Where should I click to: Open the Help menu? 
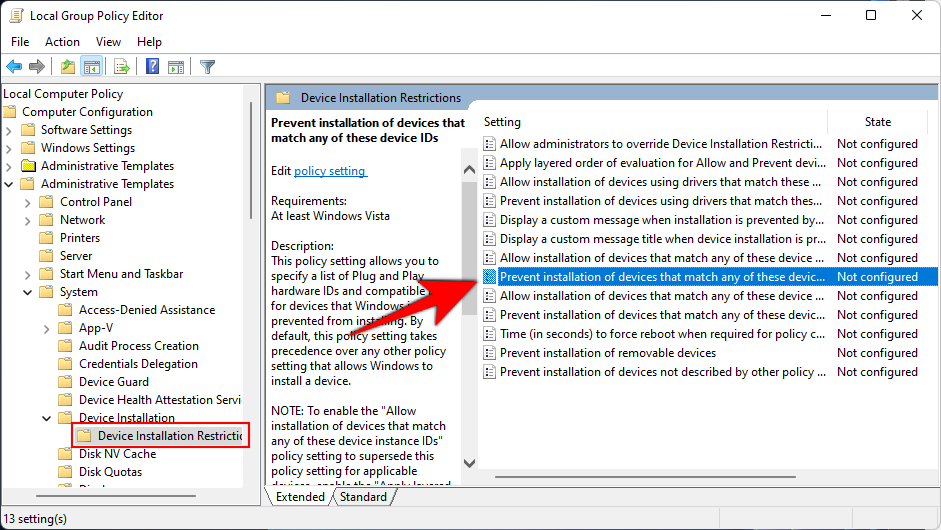click(x=149, y=41)
